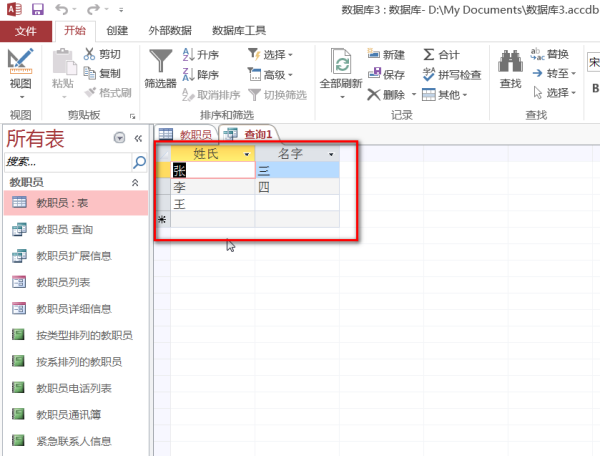The image size is (600, 456).
Task: Open 所有表 navigation pane menu arrow
Action: tap(119, 138)
